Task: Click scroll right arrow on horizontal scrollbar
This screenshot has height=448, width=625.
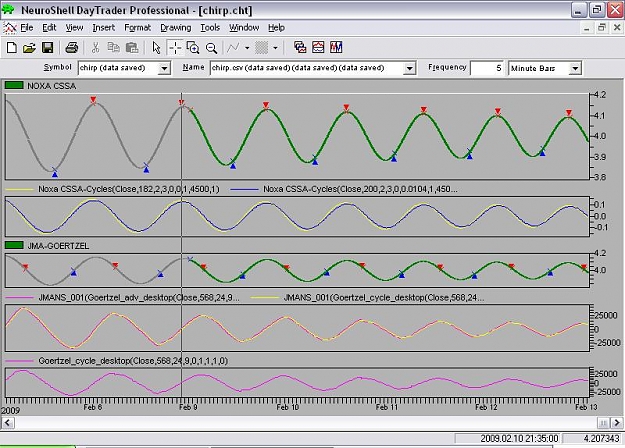Action: (617, 422)
